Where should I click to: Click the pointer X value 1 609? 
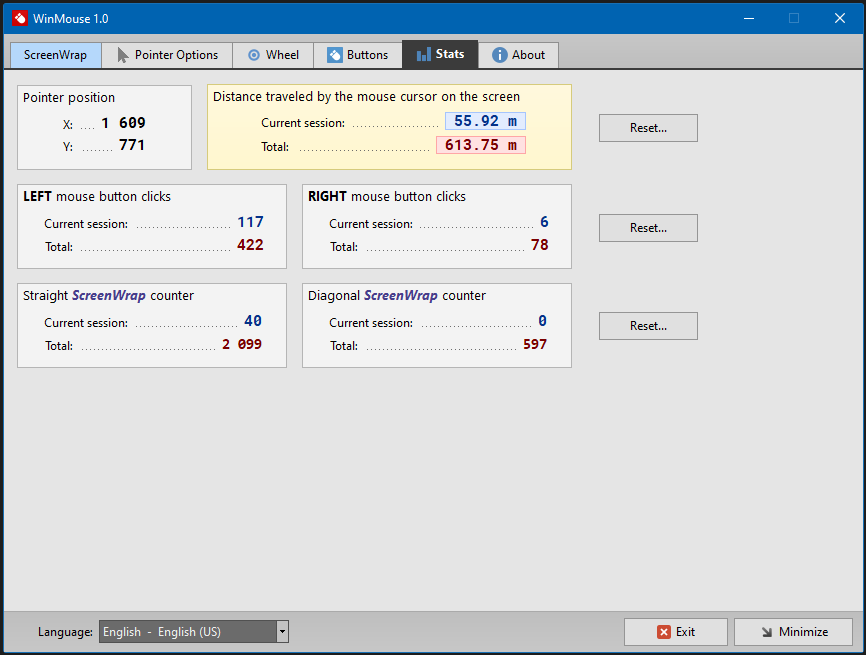(123, 123)
